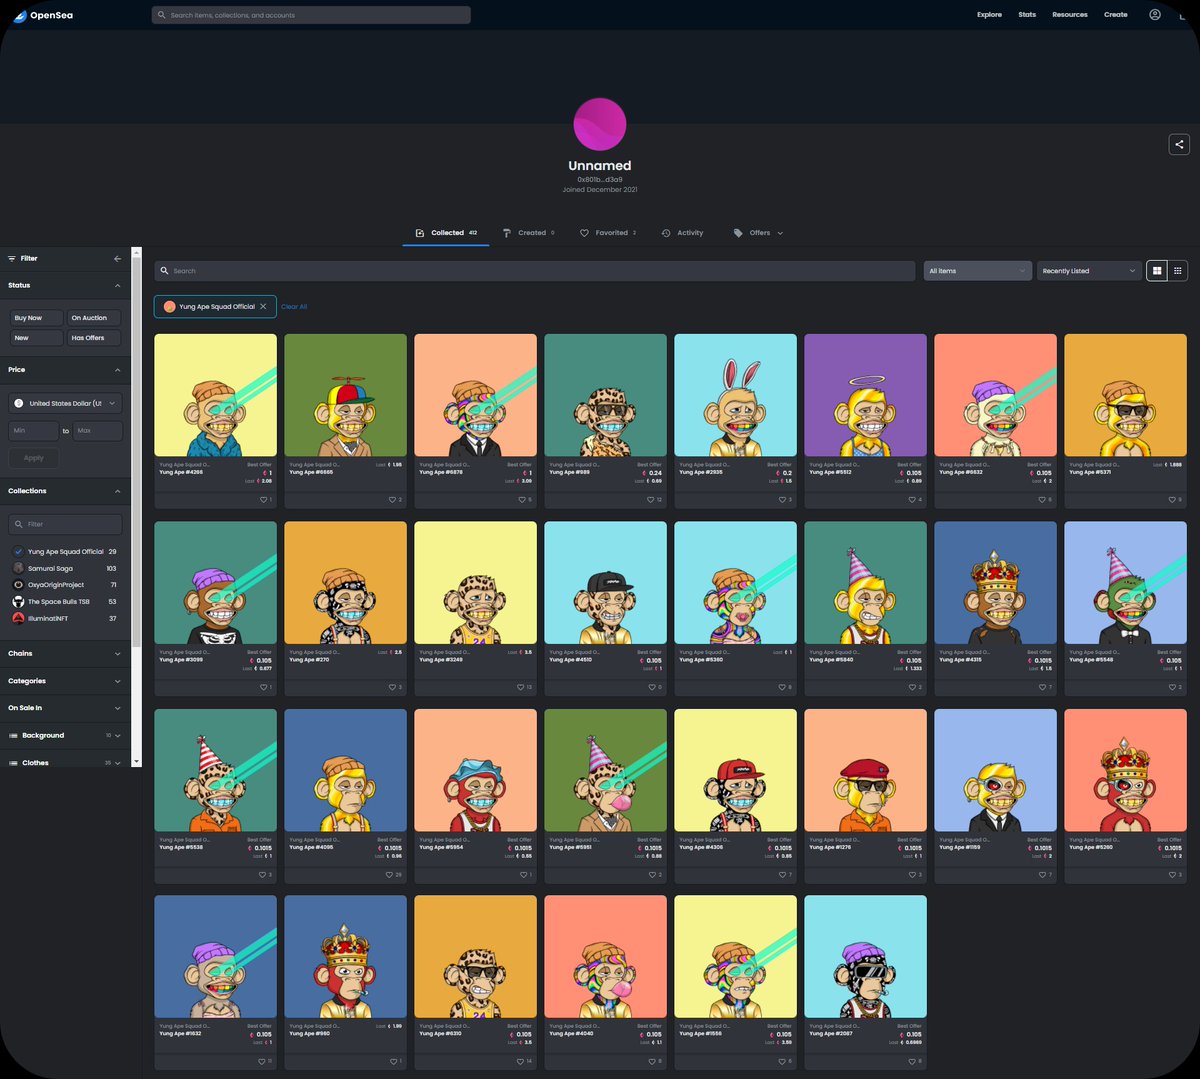Open the Resources menu
This screenshot has height=1079, width=1200.
(1070, 15)
